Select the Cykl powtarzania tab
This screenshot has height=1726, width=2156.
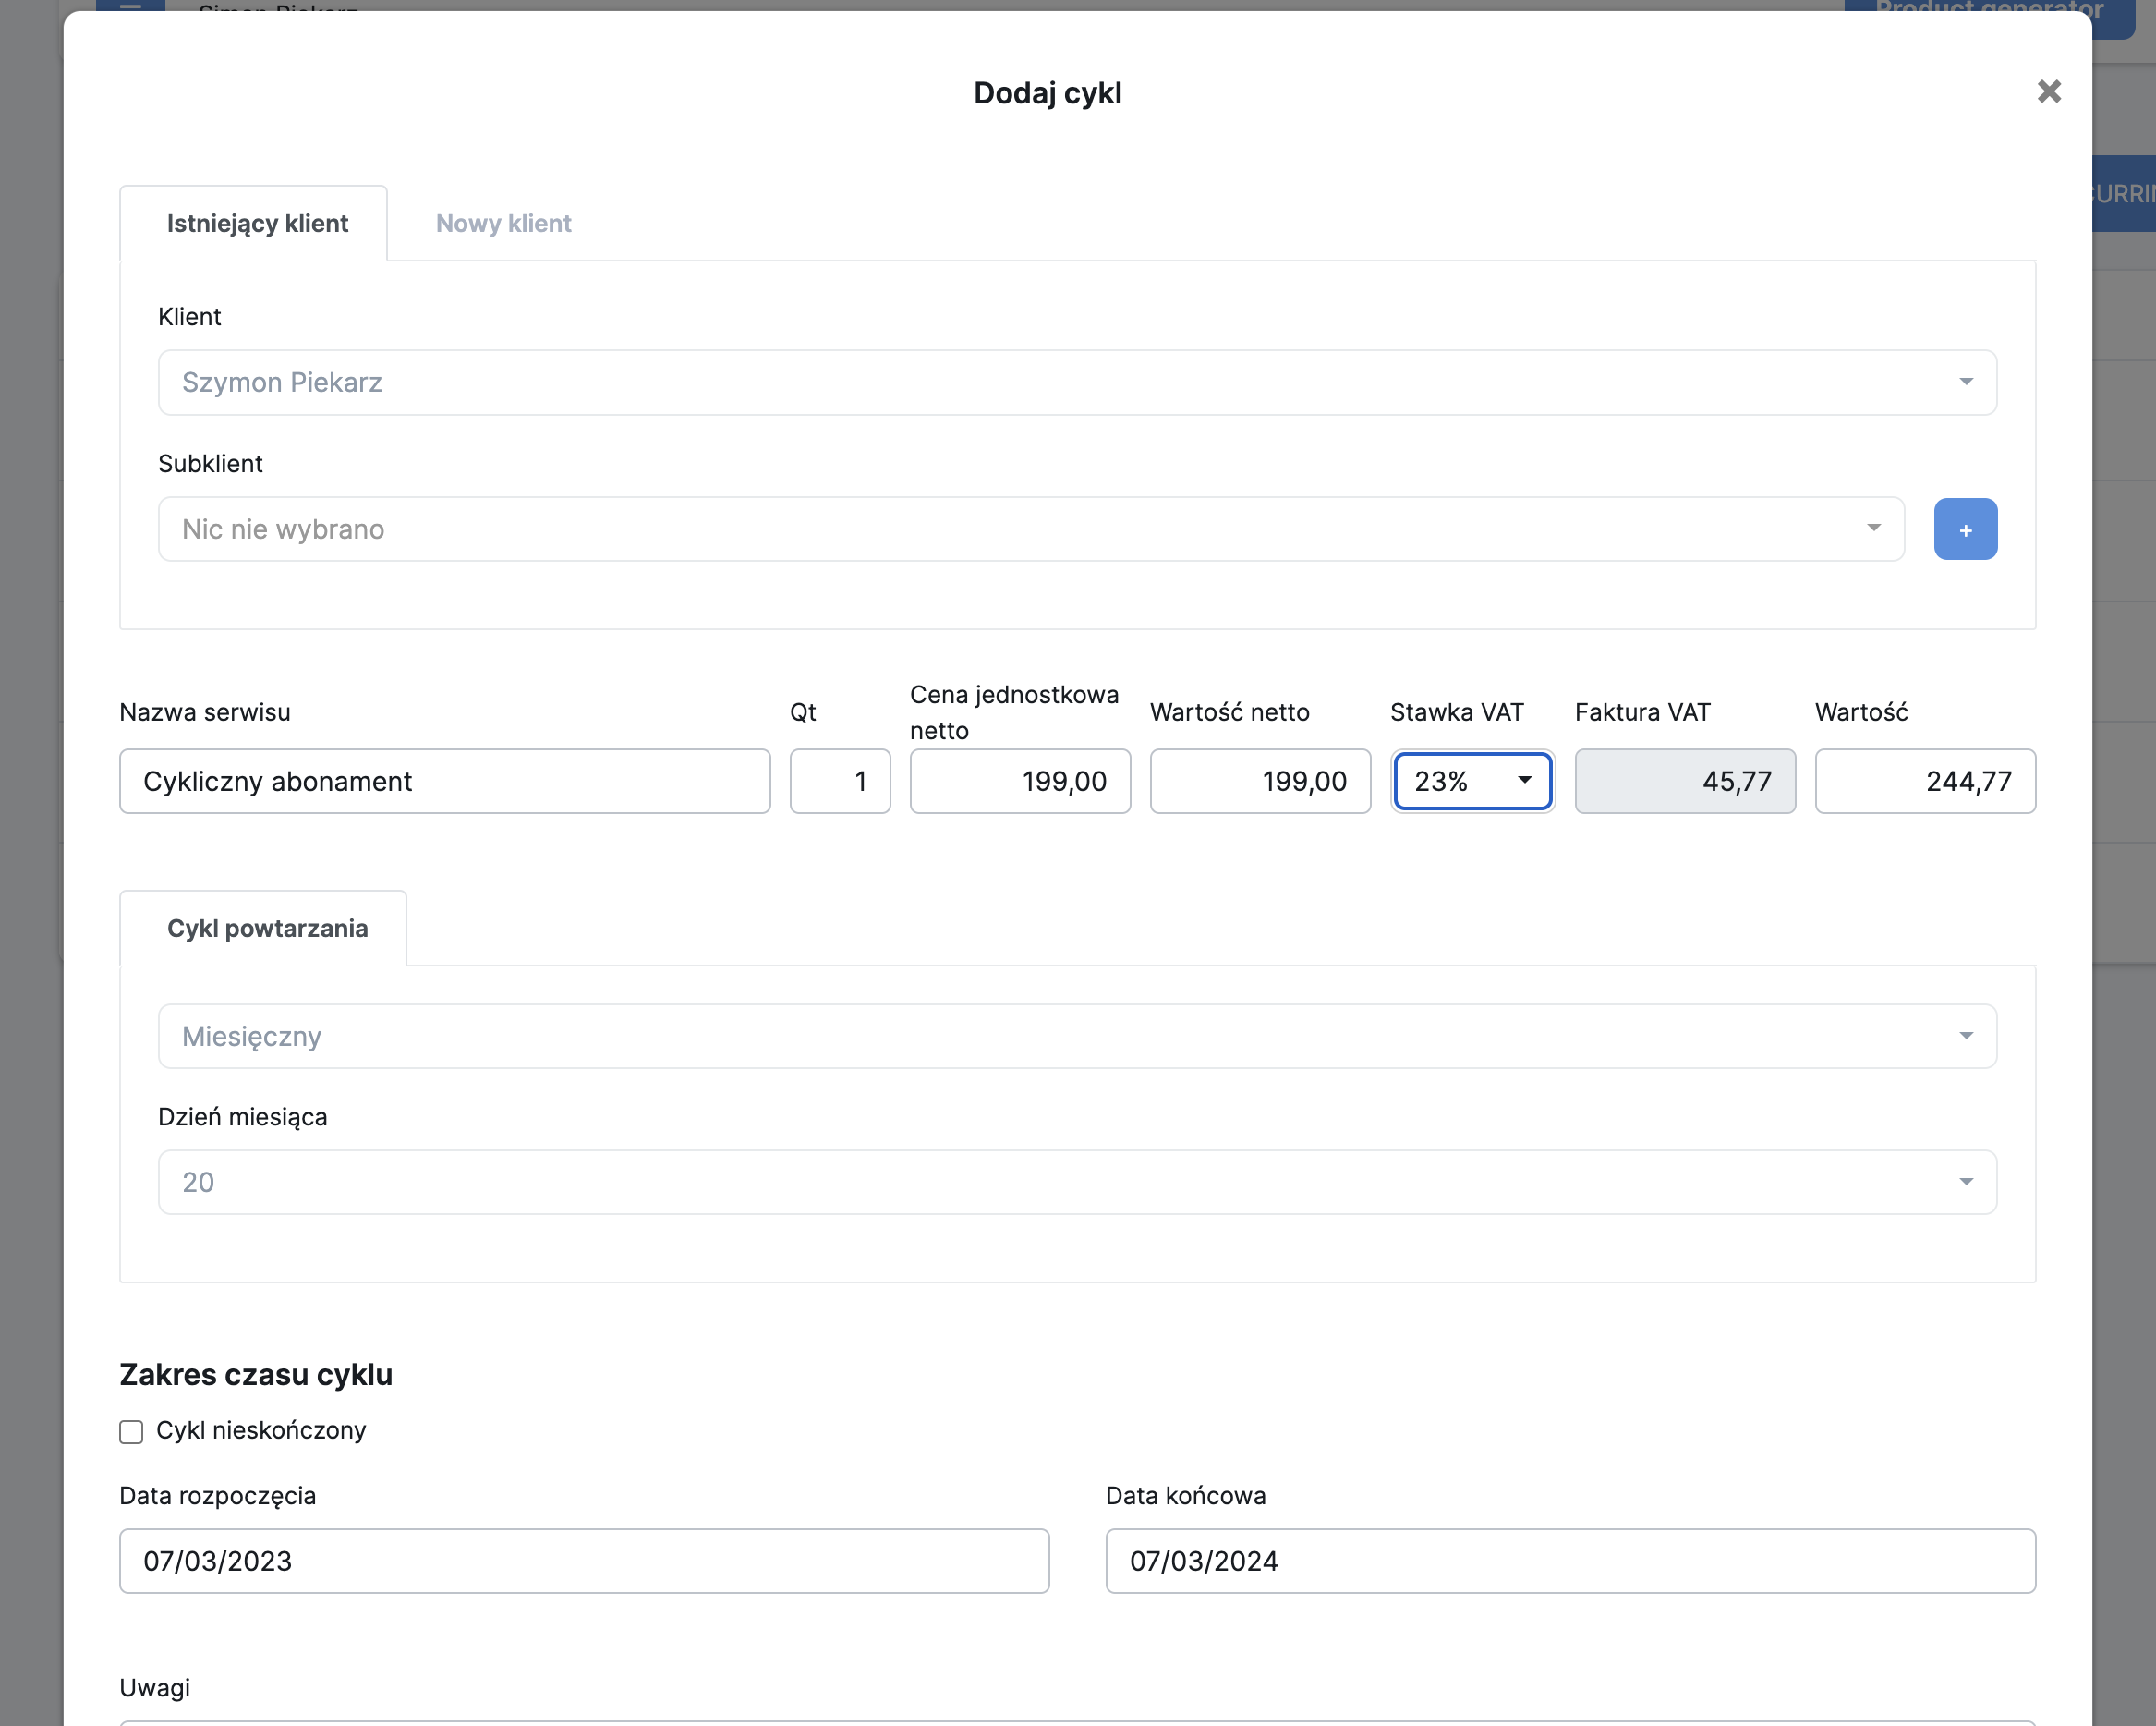tap(267, 928)
